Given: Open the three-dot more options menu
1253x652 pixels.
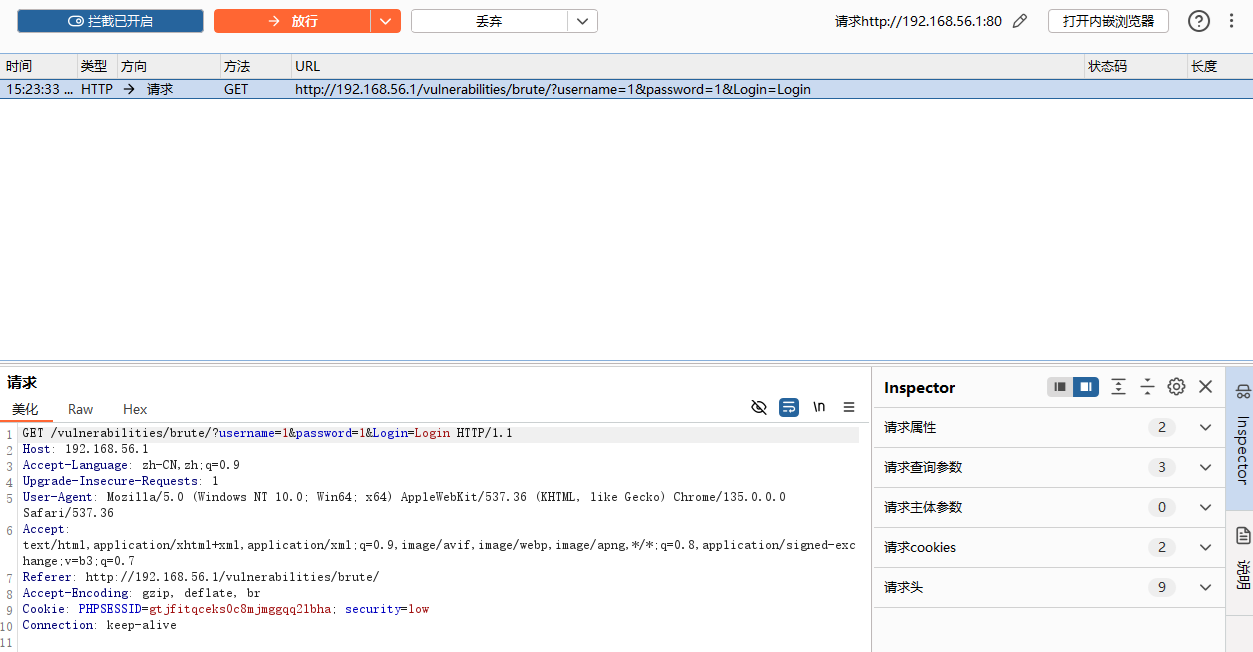Looking at the screenshot, I should point(1231,21).
